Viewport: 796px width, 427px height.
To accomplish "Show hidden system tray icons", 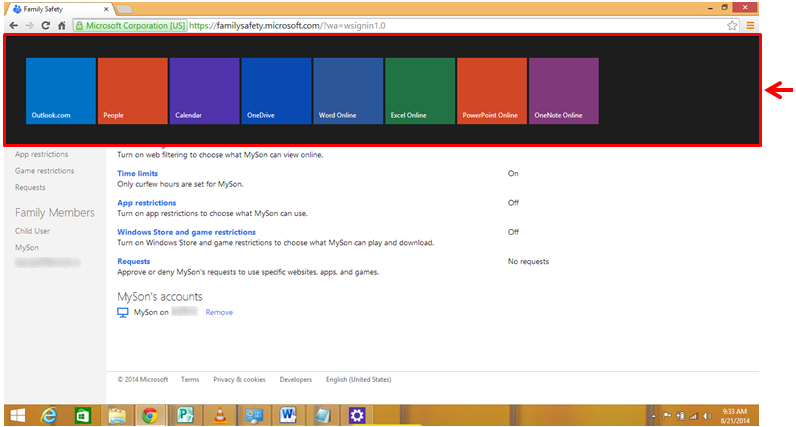I will pyautogui.click(x=654, y=416).
